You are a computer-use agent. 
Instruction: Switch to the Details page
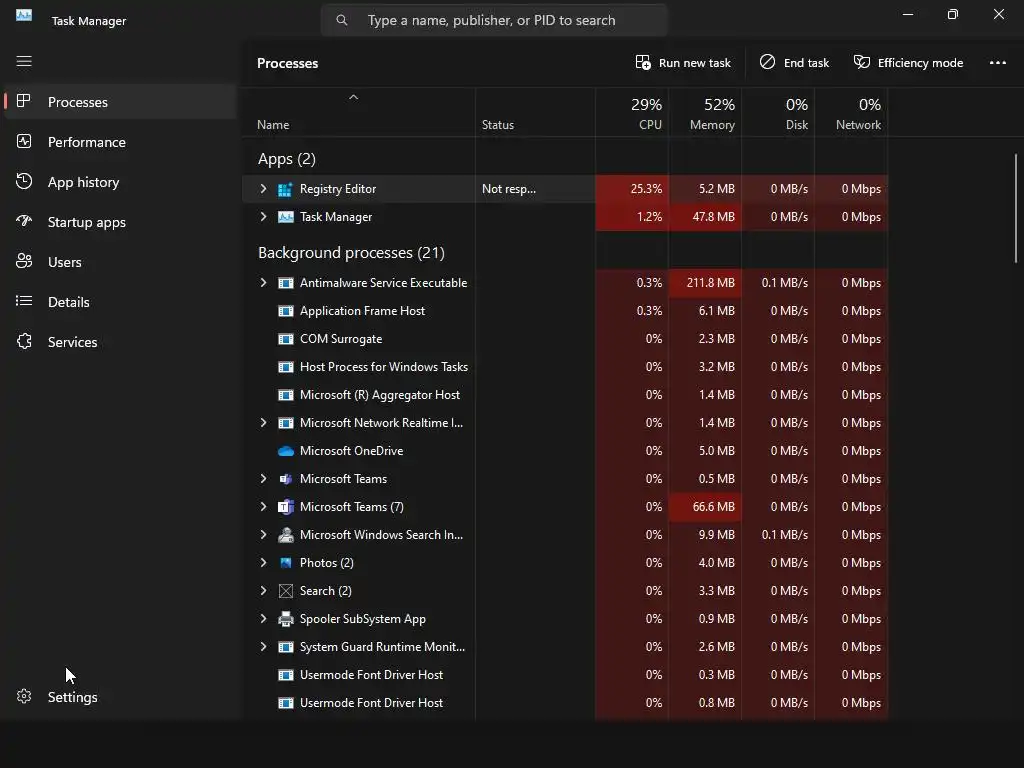pyautogui.click(x=120, y=302)
